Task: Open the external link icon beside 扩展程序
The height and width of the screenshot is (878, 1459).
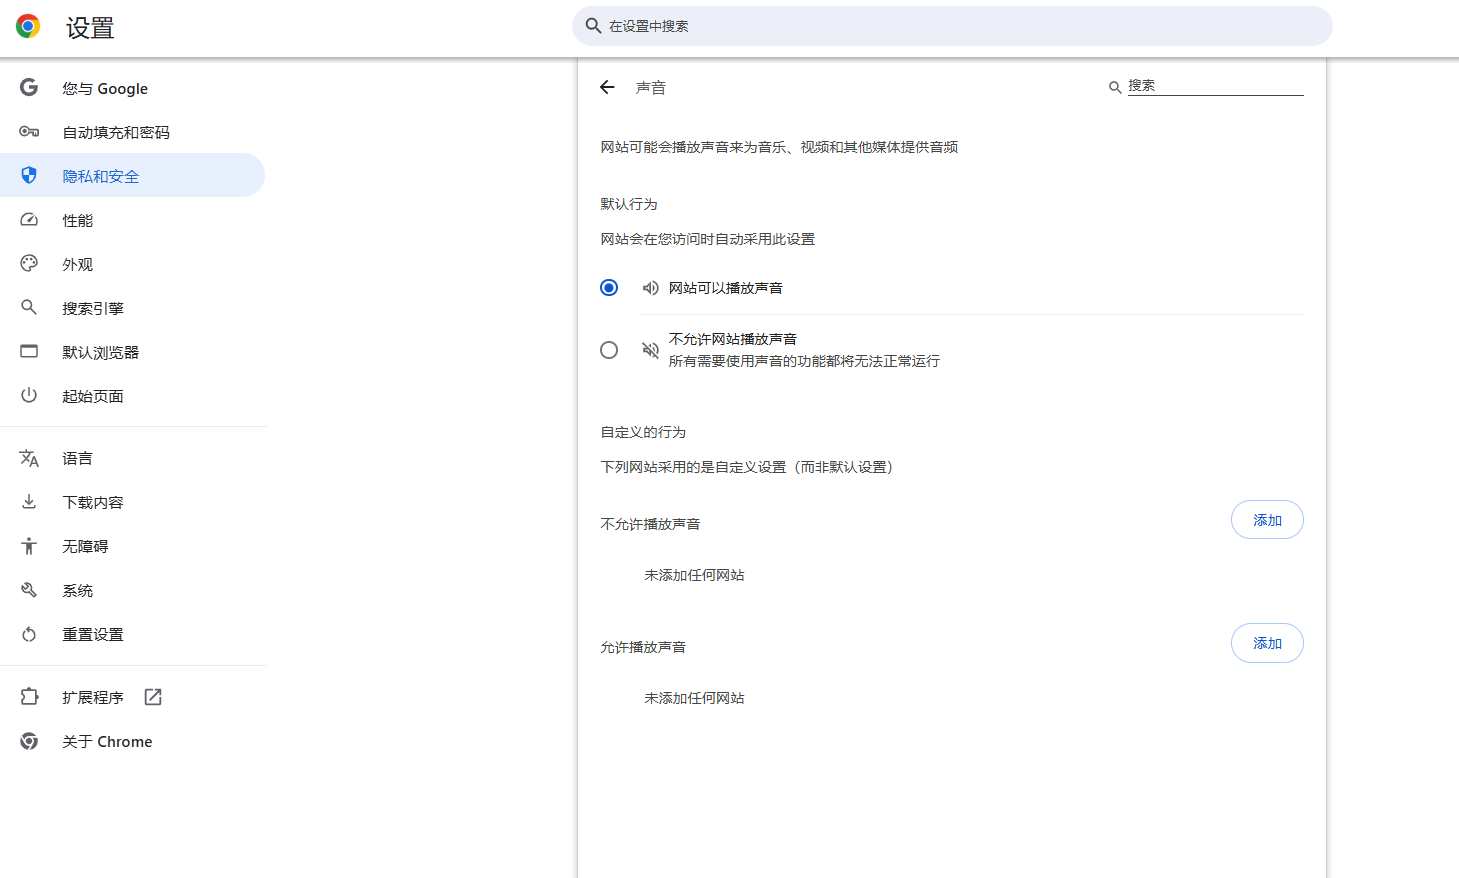Action: [153, 697]
